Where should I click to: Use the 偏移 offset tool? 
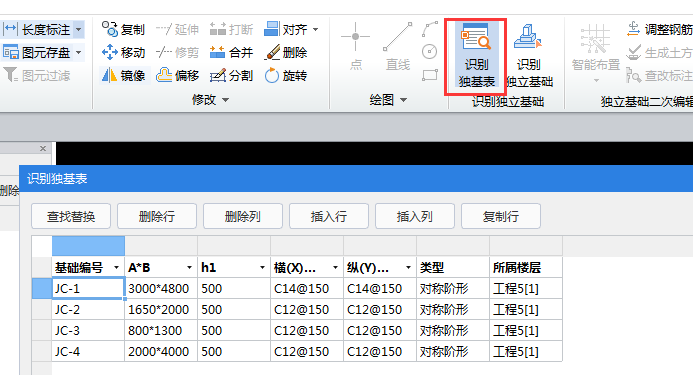[x=178, y=76]
